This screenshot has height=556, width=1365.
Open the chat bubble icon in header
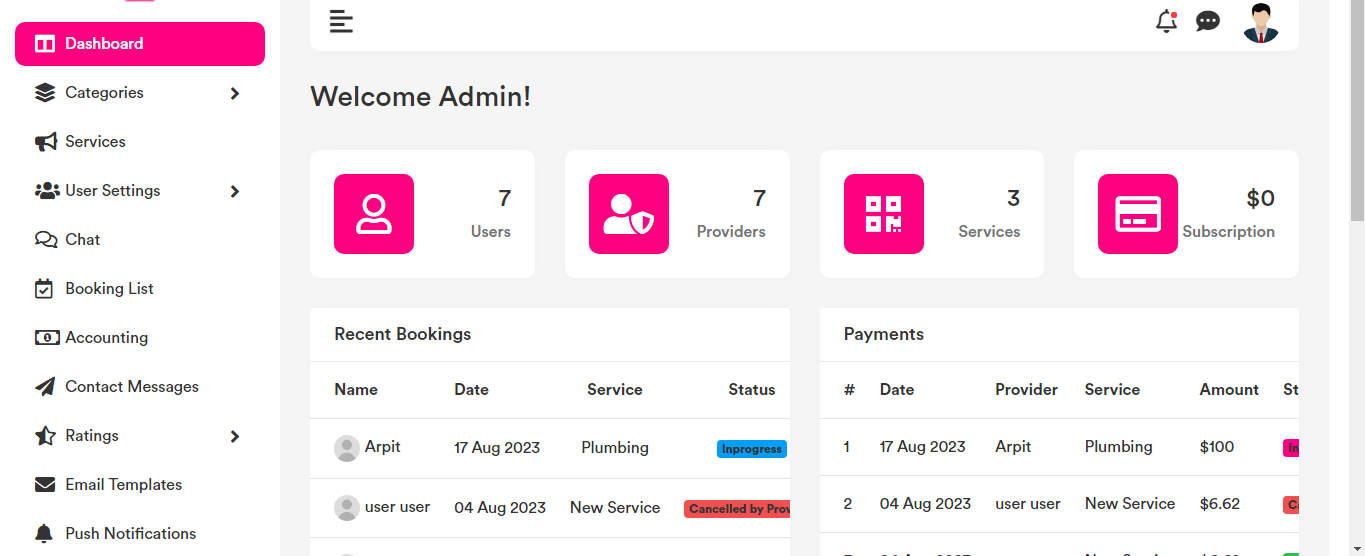tap(1208, 21)
